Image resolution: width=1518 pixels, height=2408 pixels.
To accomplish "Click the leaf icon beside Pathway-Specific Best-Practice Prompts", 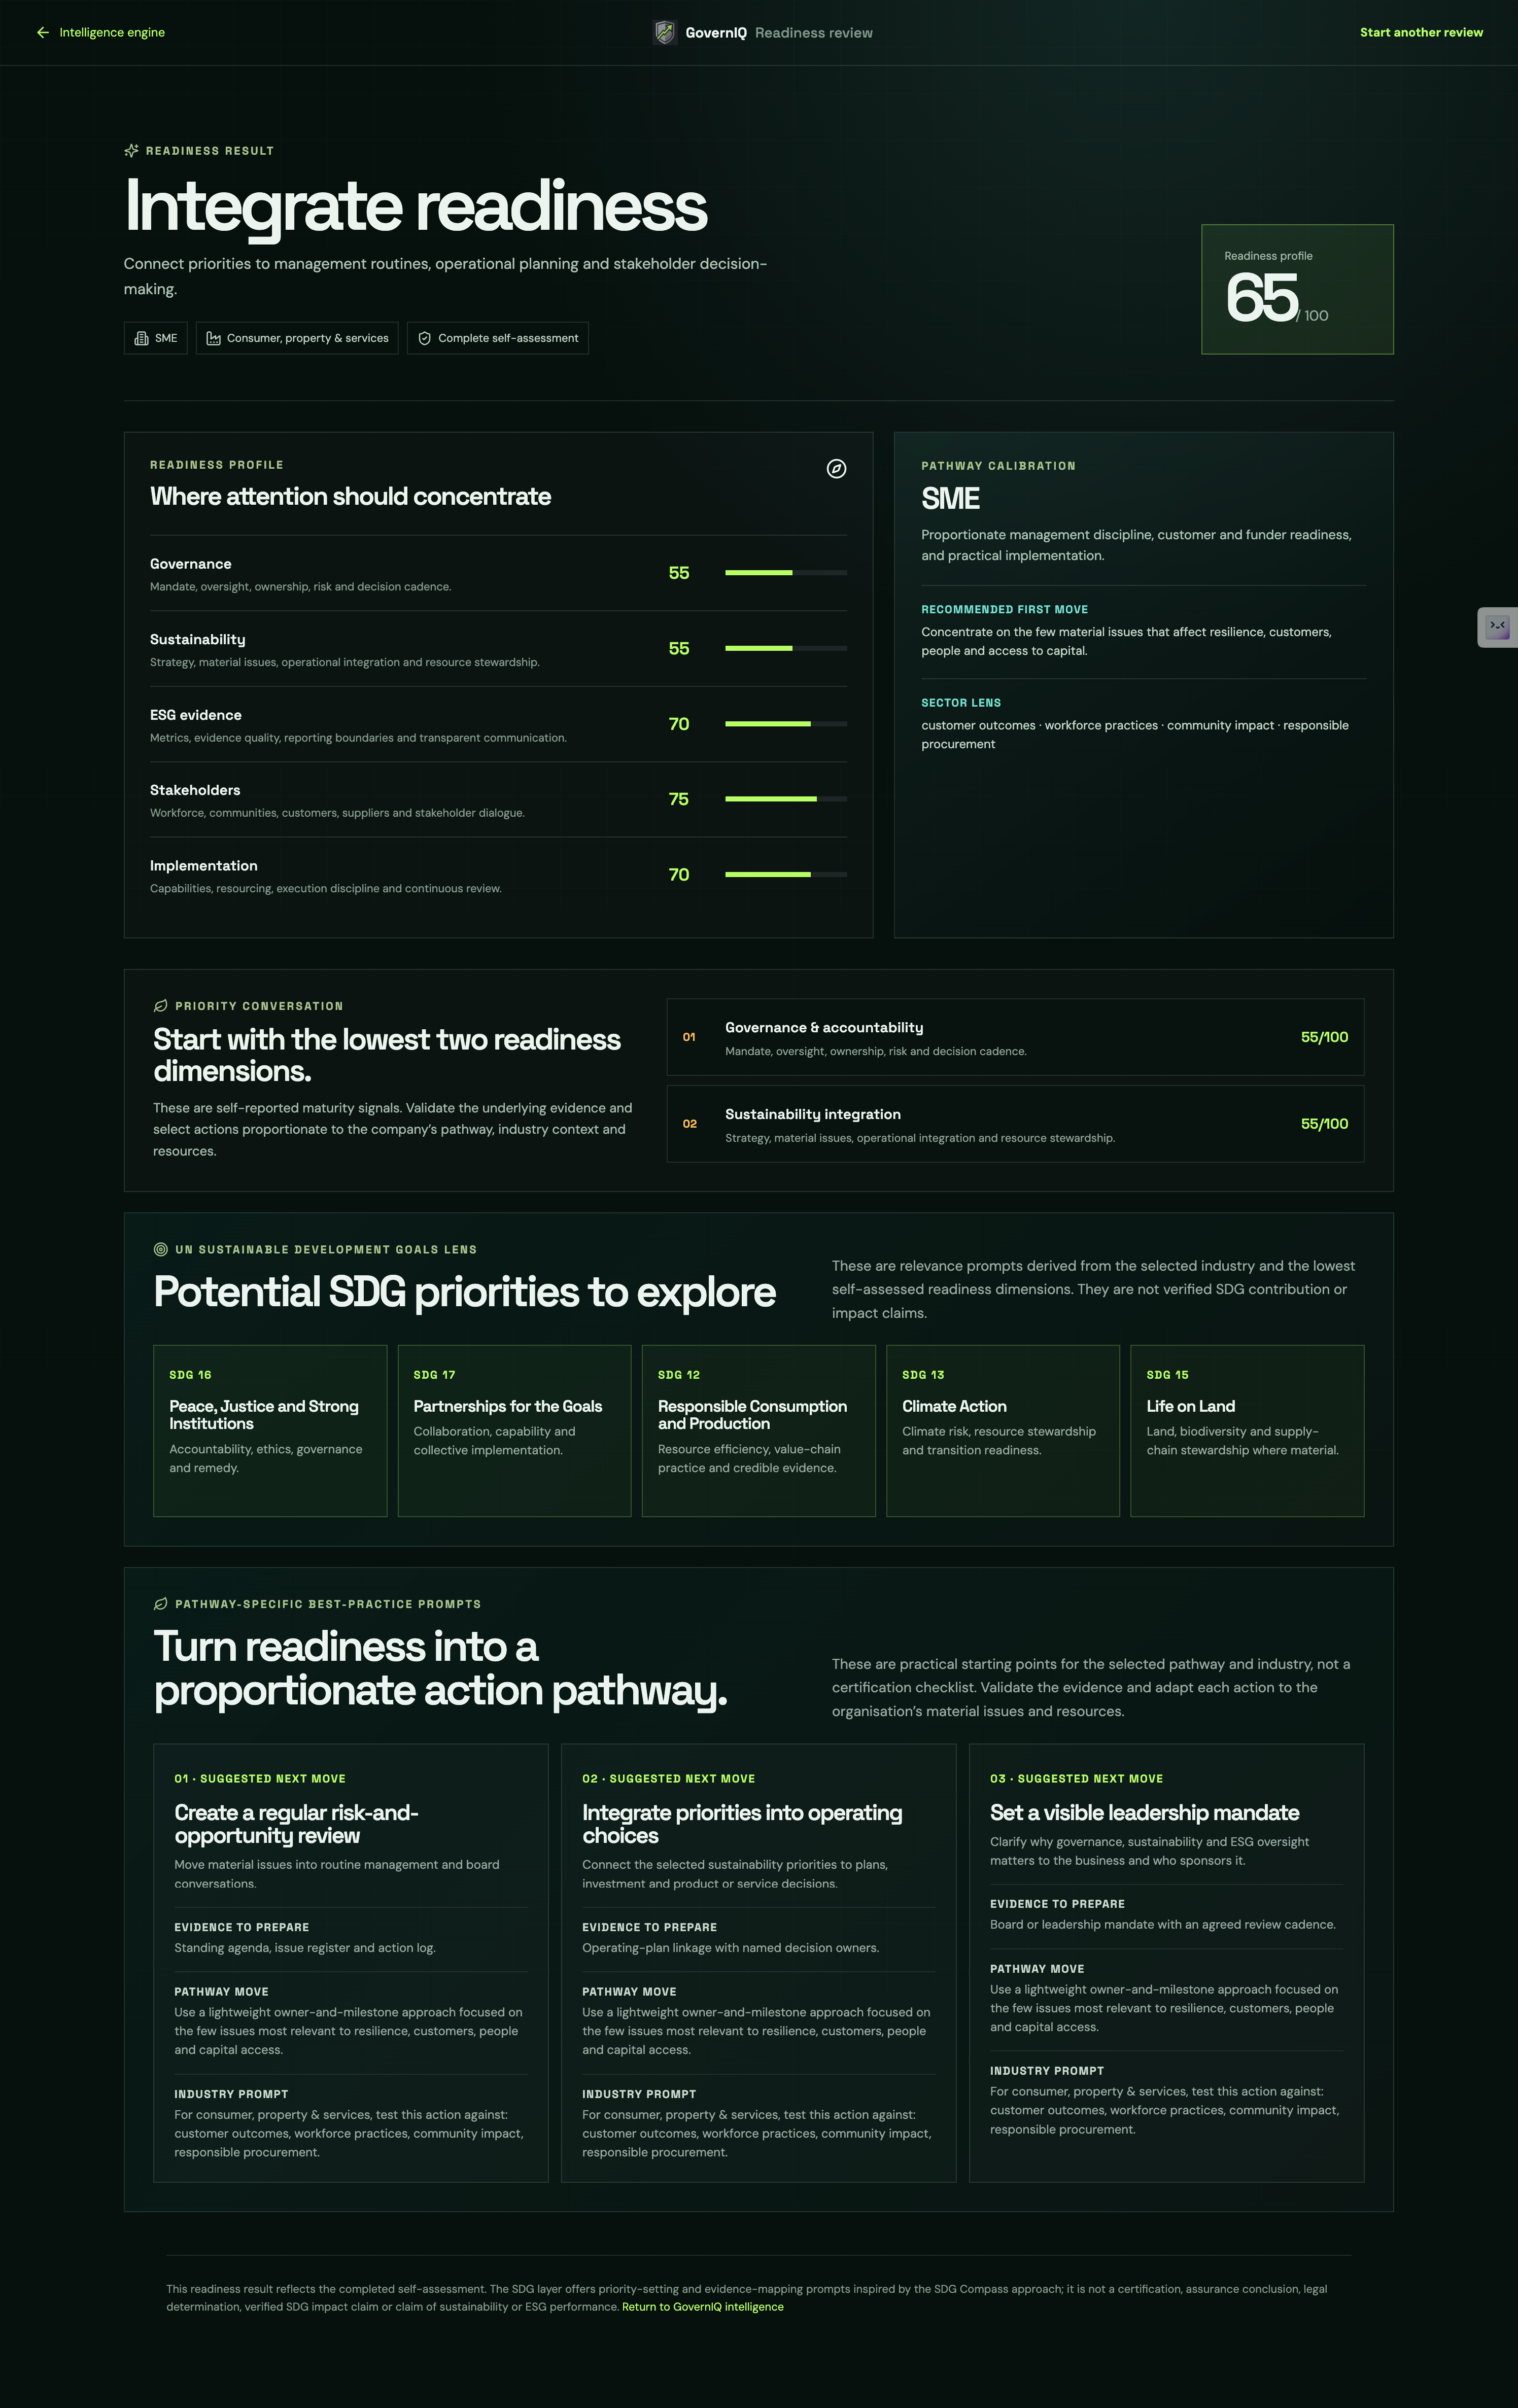I will (x=160, y=1604).
